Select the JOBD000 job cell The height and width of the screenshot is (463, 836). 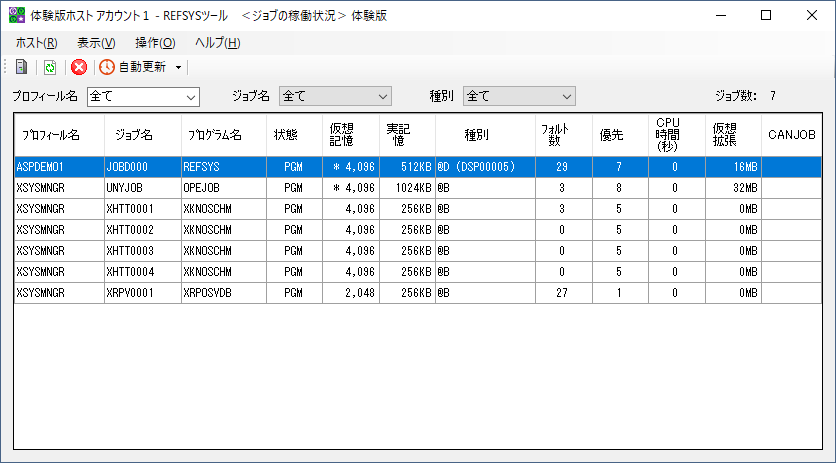pyautogui.click(x=143, y=167)
